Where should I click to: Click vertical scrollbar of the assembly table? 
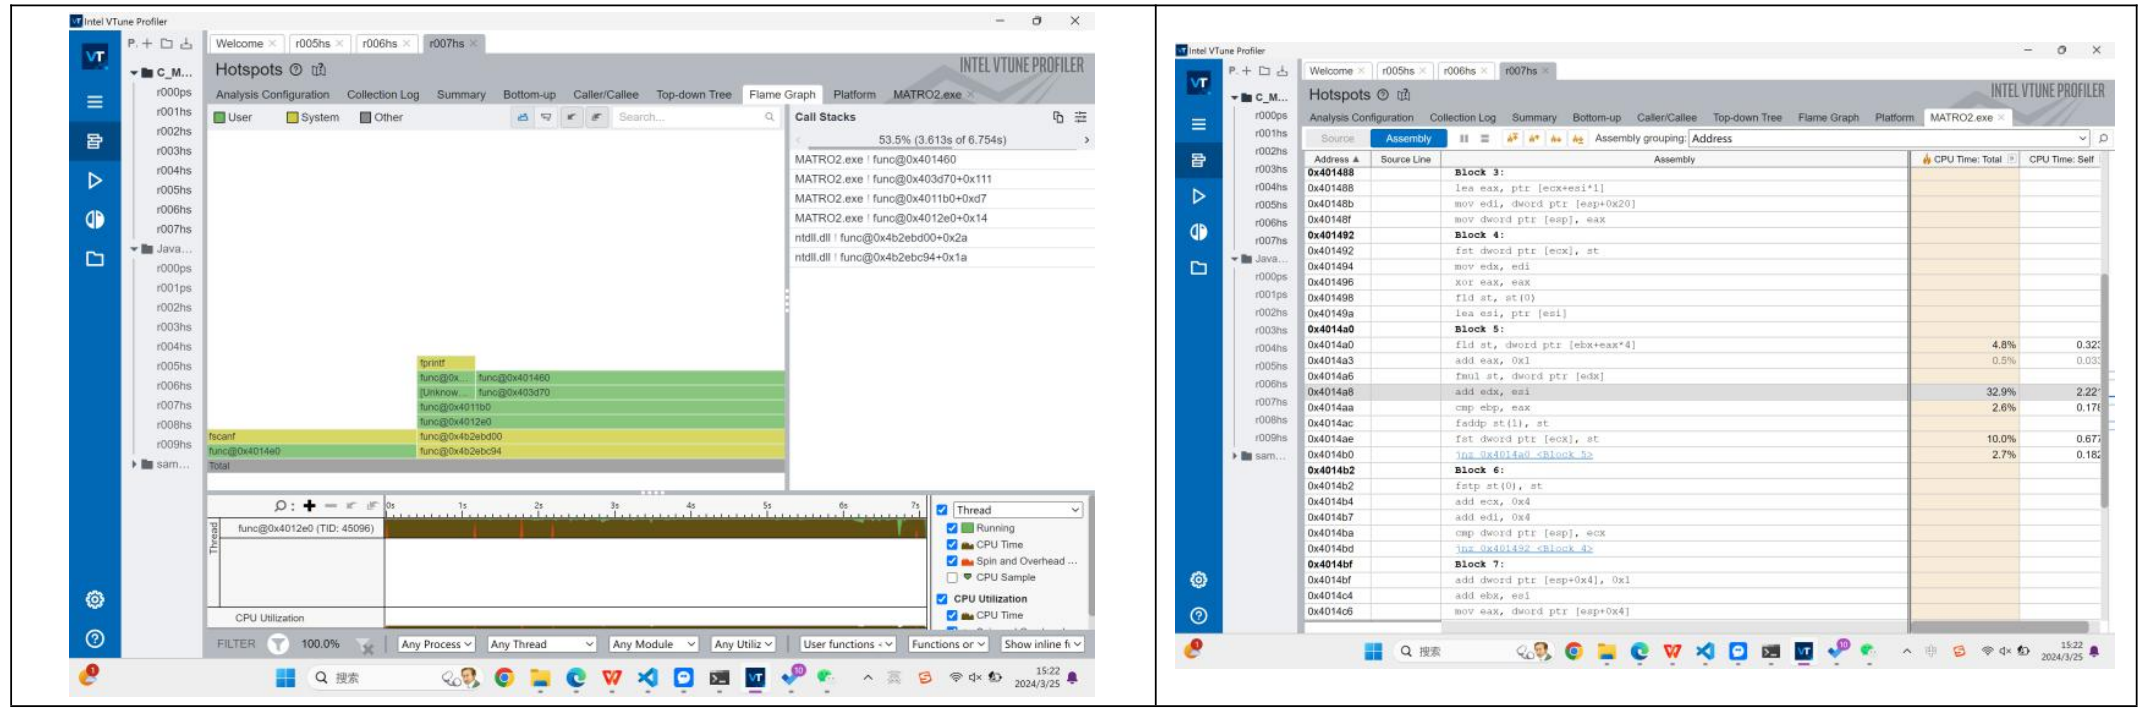tap(2104, 390)
